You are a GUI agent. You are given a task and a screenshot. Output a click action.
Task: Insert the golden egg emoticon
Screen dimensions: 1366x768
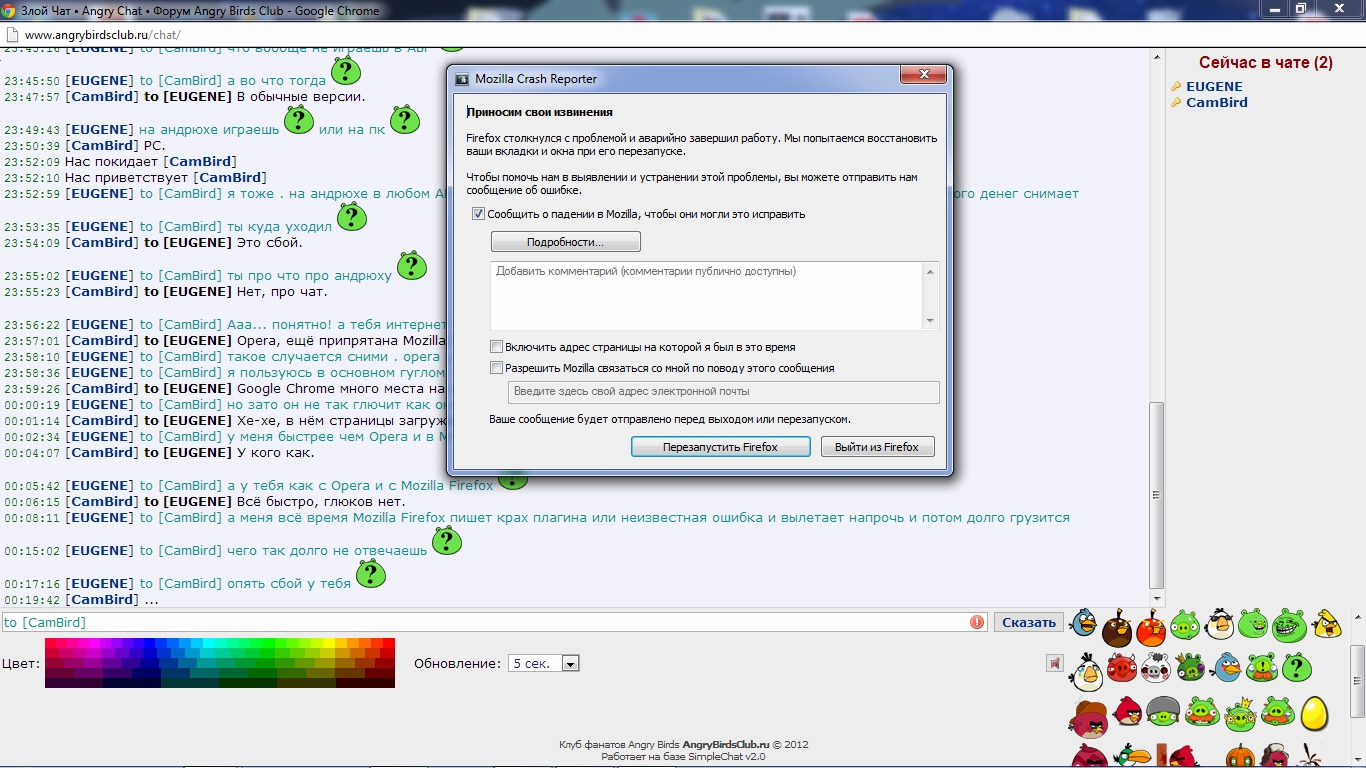(1314, 713)
